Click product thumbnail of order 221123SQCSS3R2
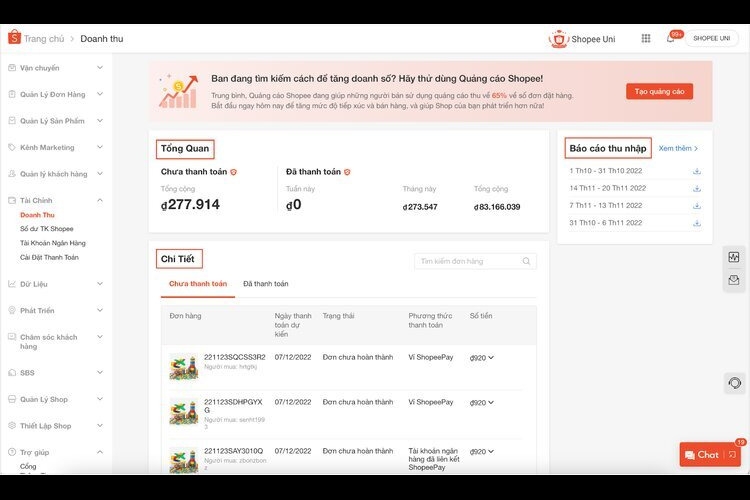The height and width of the screenshot is (500, 750). coord(184,367)
